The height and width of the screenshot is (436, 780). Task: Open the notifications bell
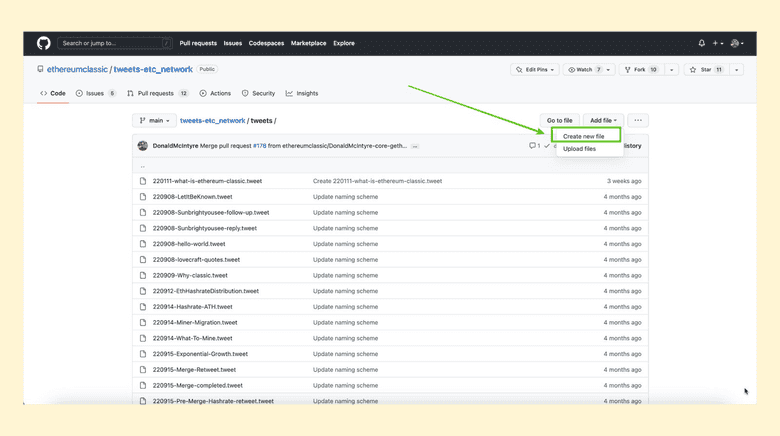702,43
